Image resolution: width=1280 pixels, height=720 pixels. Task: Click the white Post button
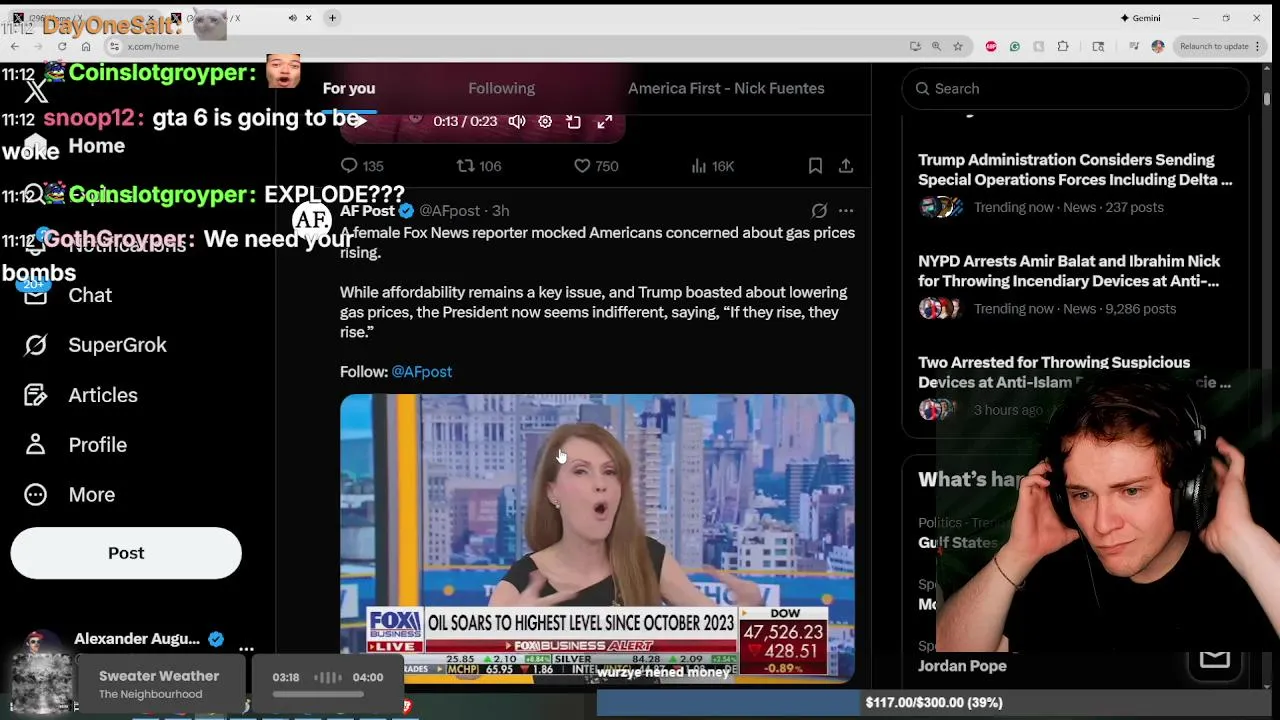coord(126,553)
